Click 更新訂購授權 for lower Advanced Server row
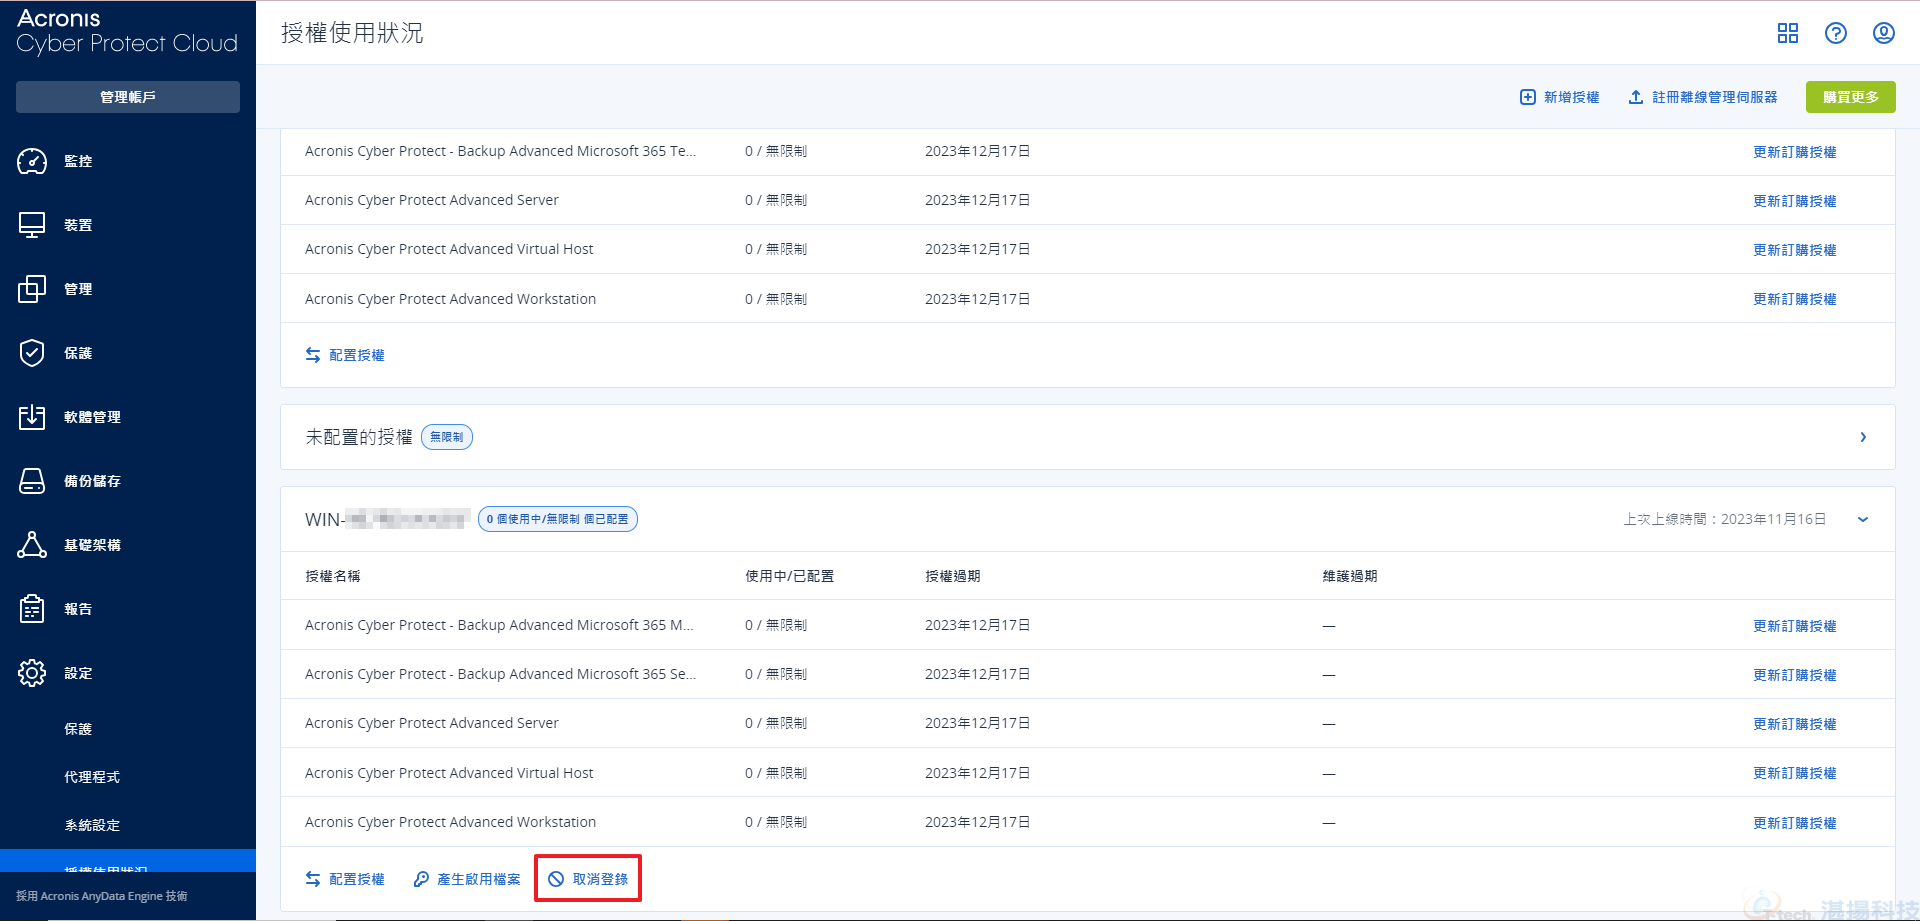The image size is (1920, 921). 1795,724
